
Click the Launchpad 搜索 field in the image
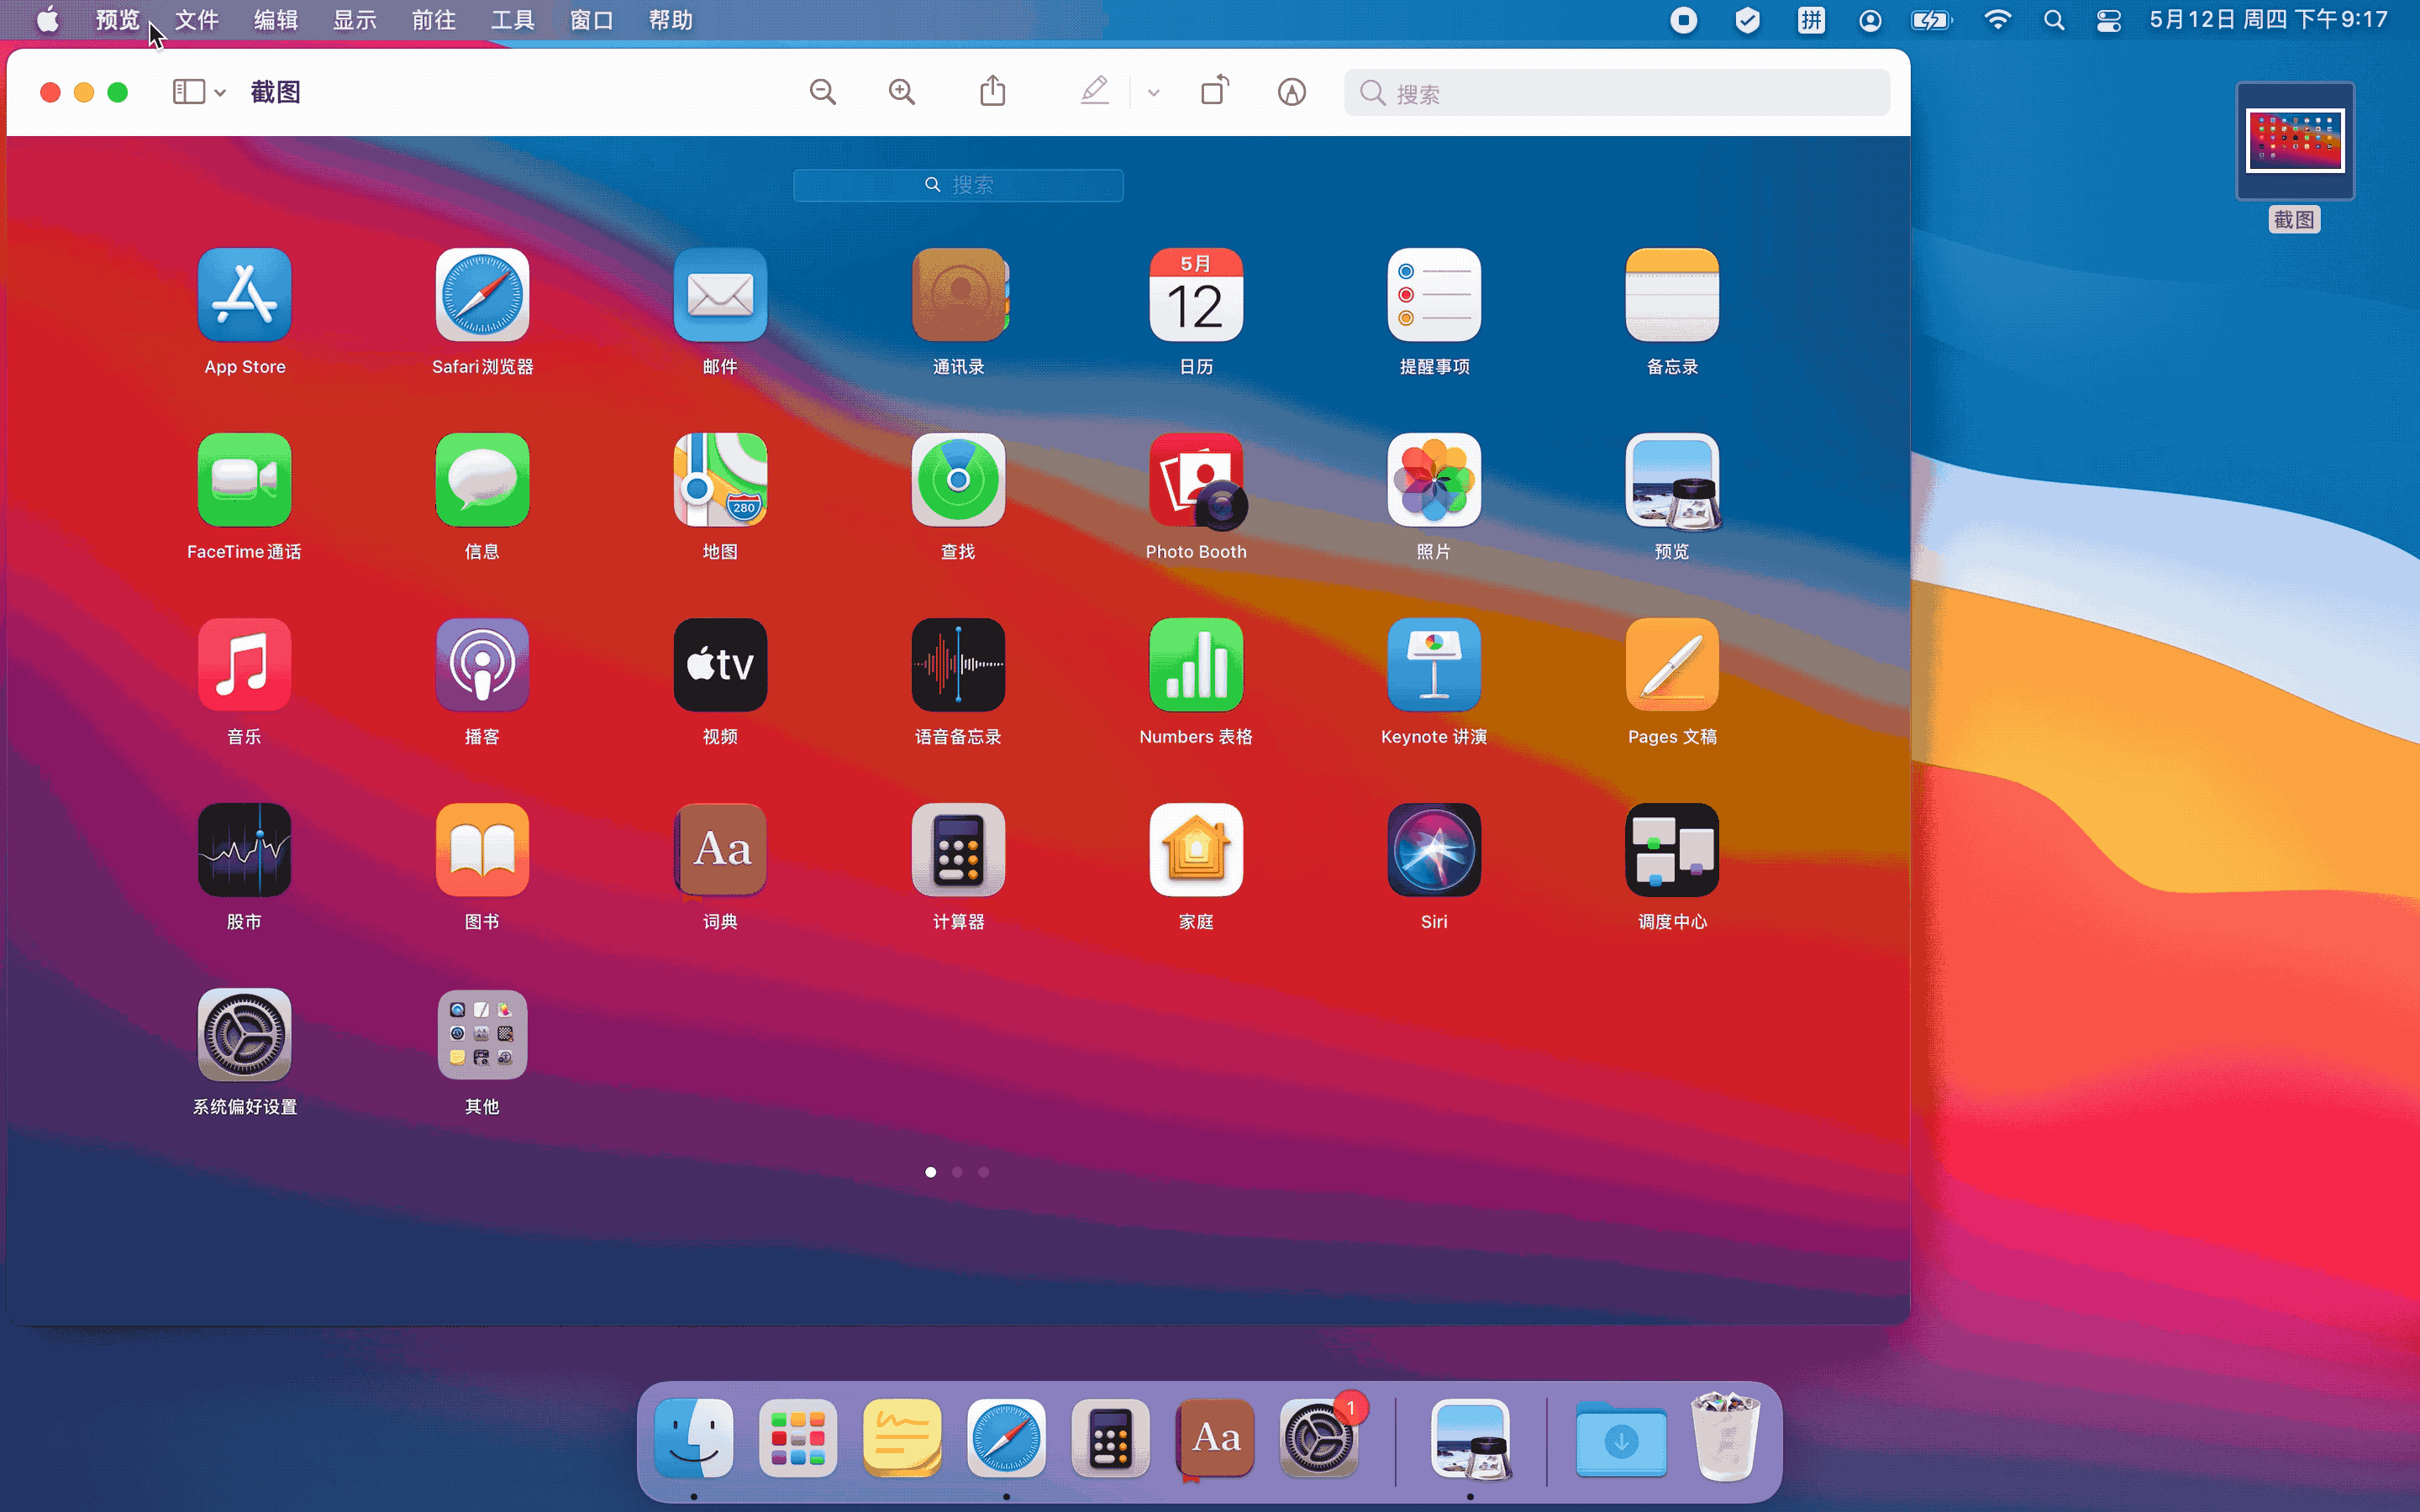[958, 185]
